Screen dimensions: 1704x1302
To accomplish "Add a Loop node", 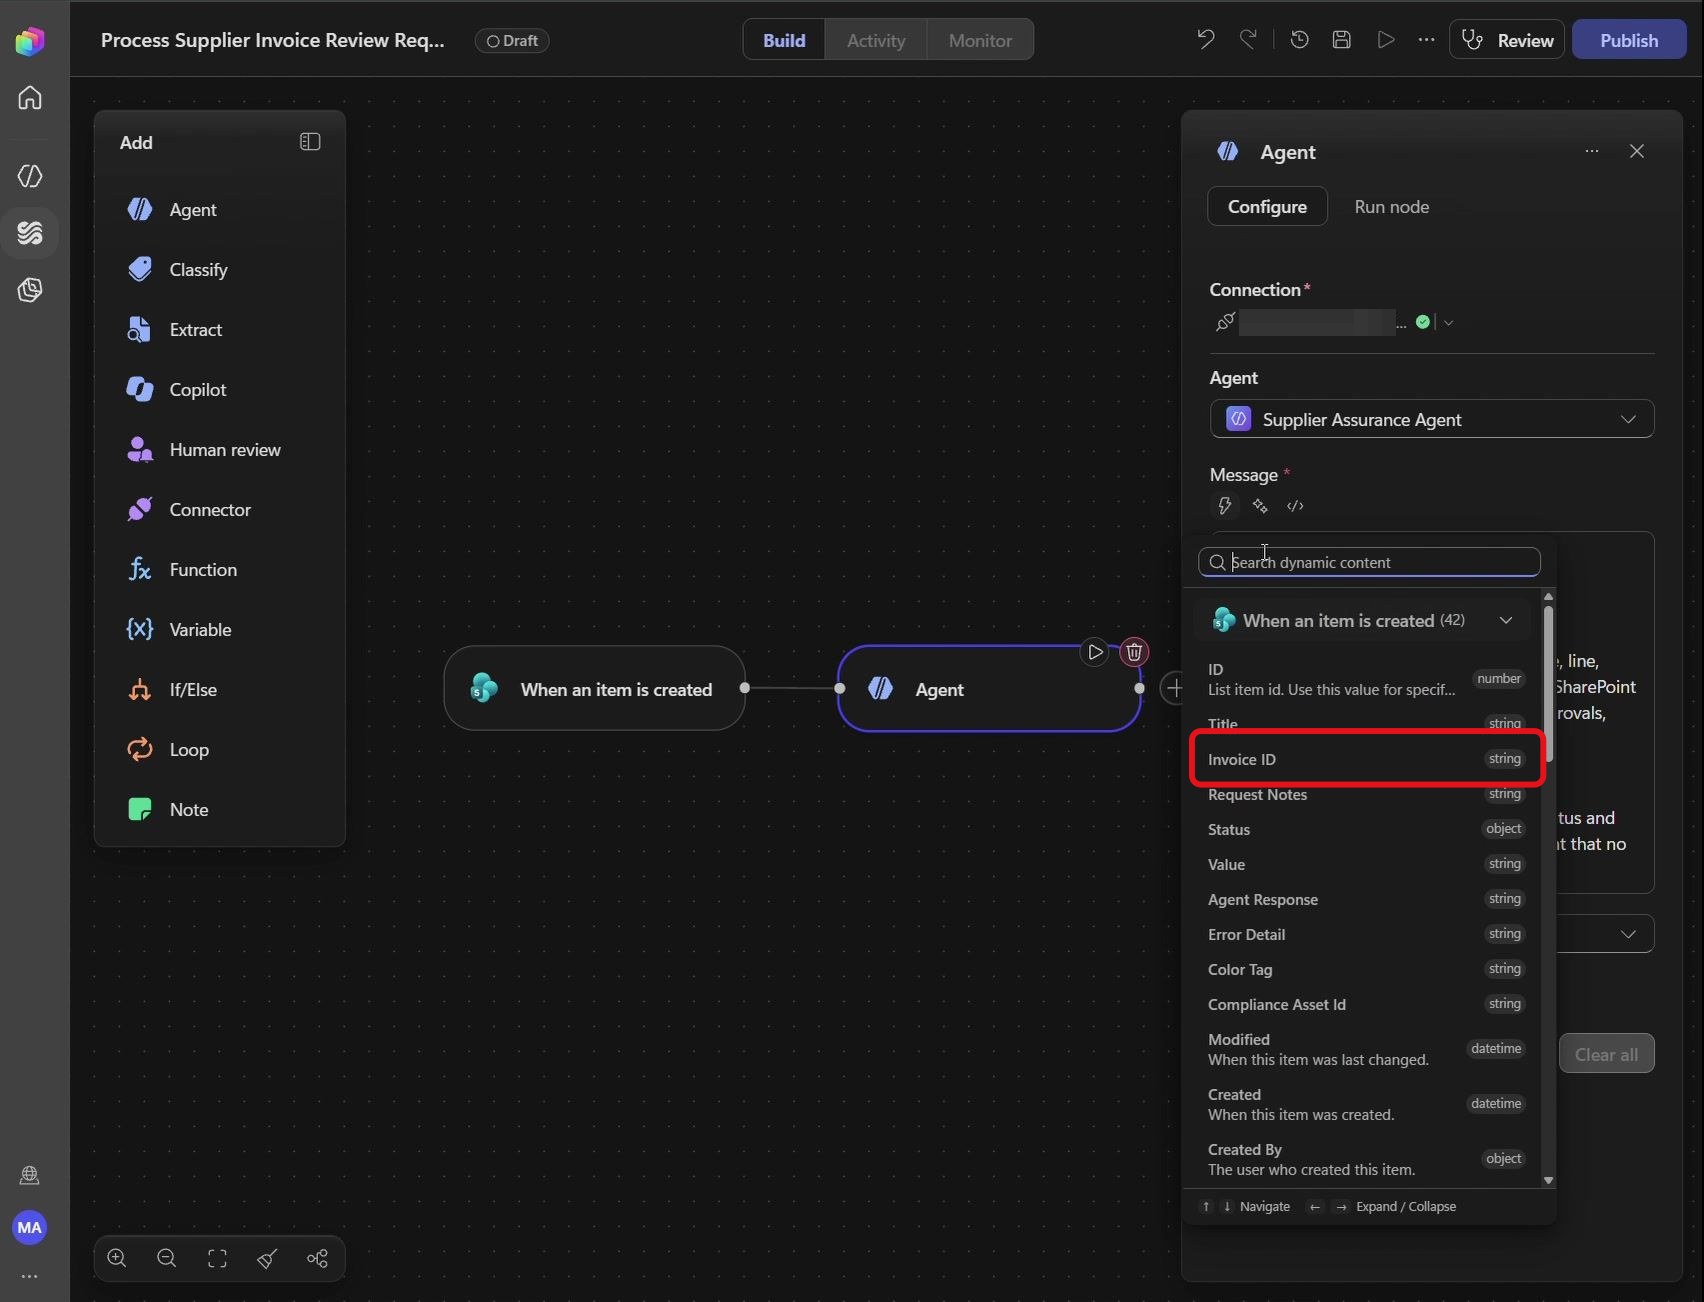I will pyautogui.click(x=220, y=750).
